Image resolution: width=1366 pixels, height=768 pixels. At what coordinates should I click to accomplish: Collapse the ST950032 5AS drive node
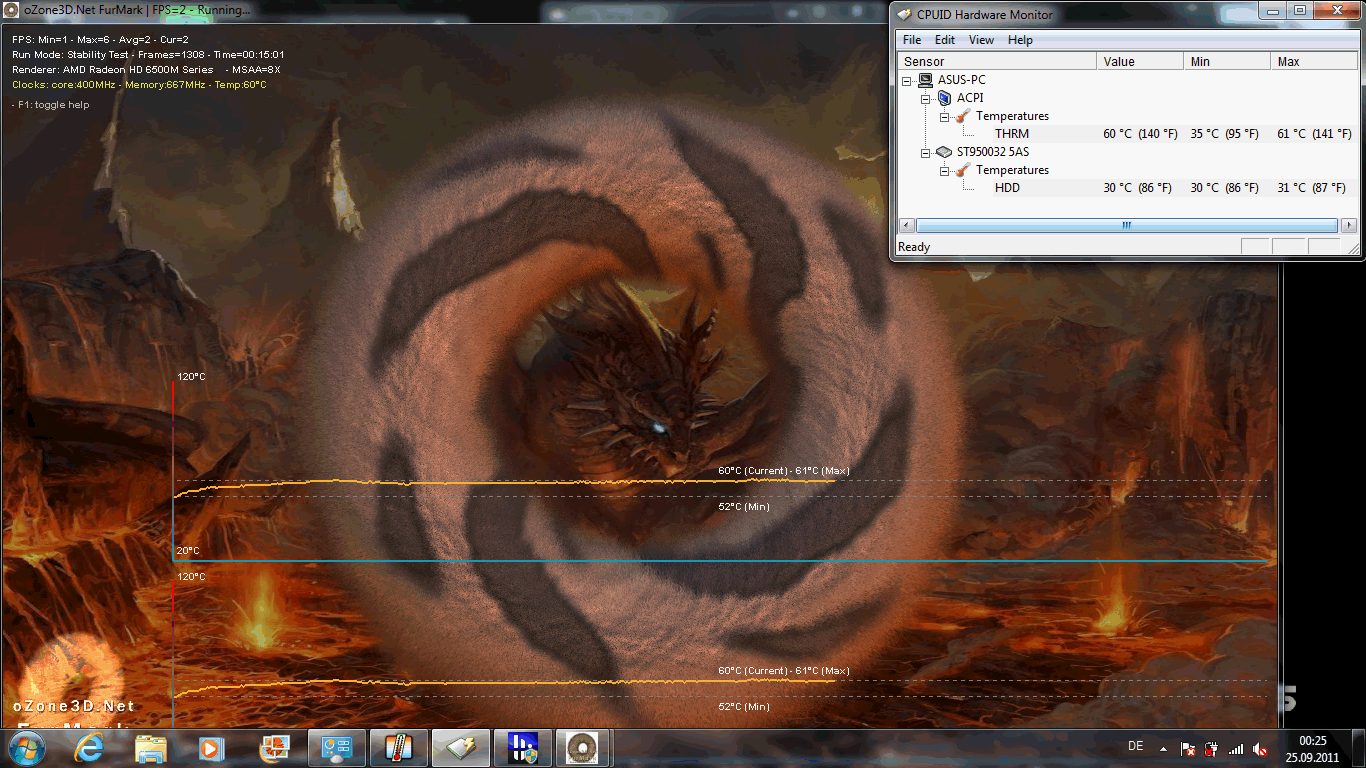(x=926, y=152)
